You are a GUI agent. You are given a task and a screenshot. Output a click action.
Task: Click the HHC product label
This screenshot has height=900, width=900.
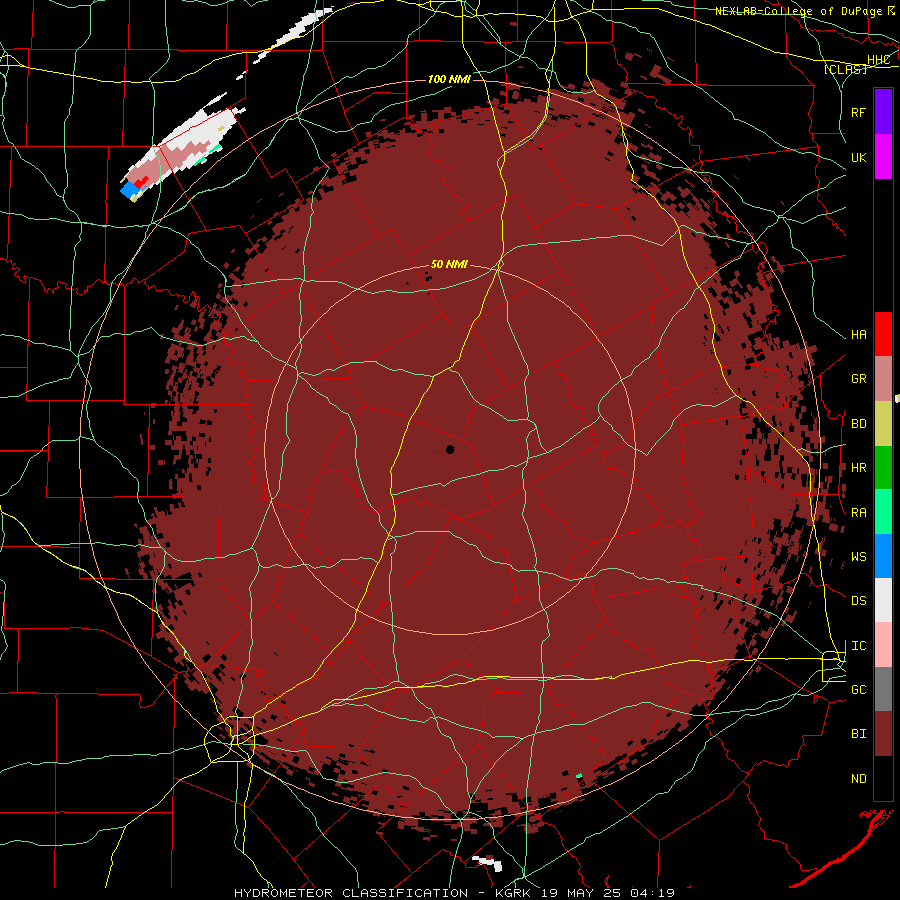tap(878, 60)
